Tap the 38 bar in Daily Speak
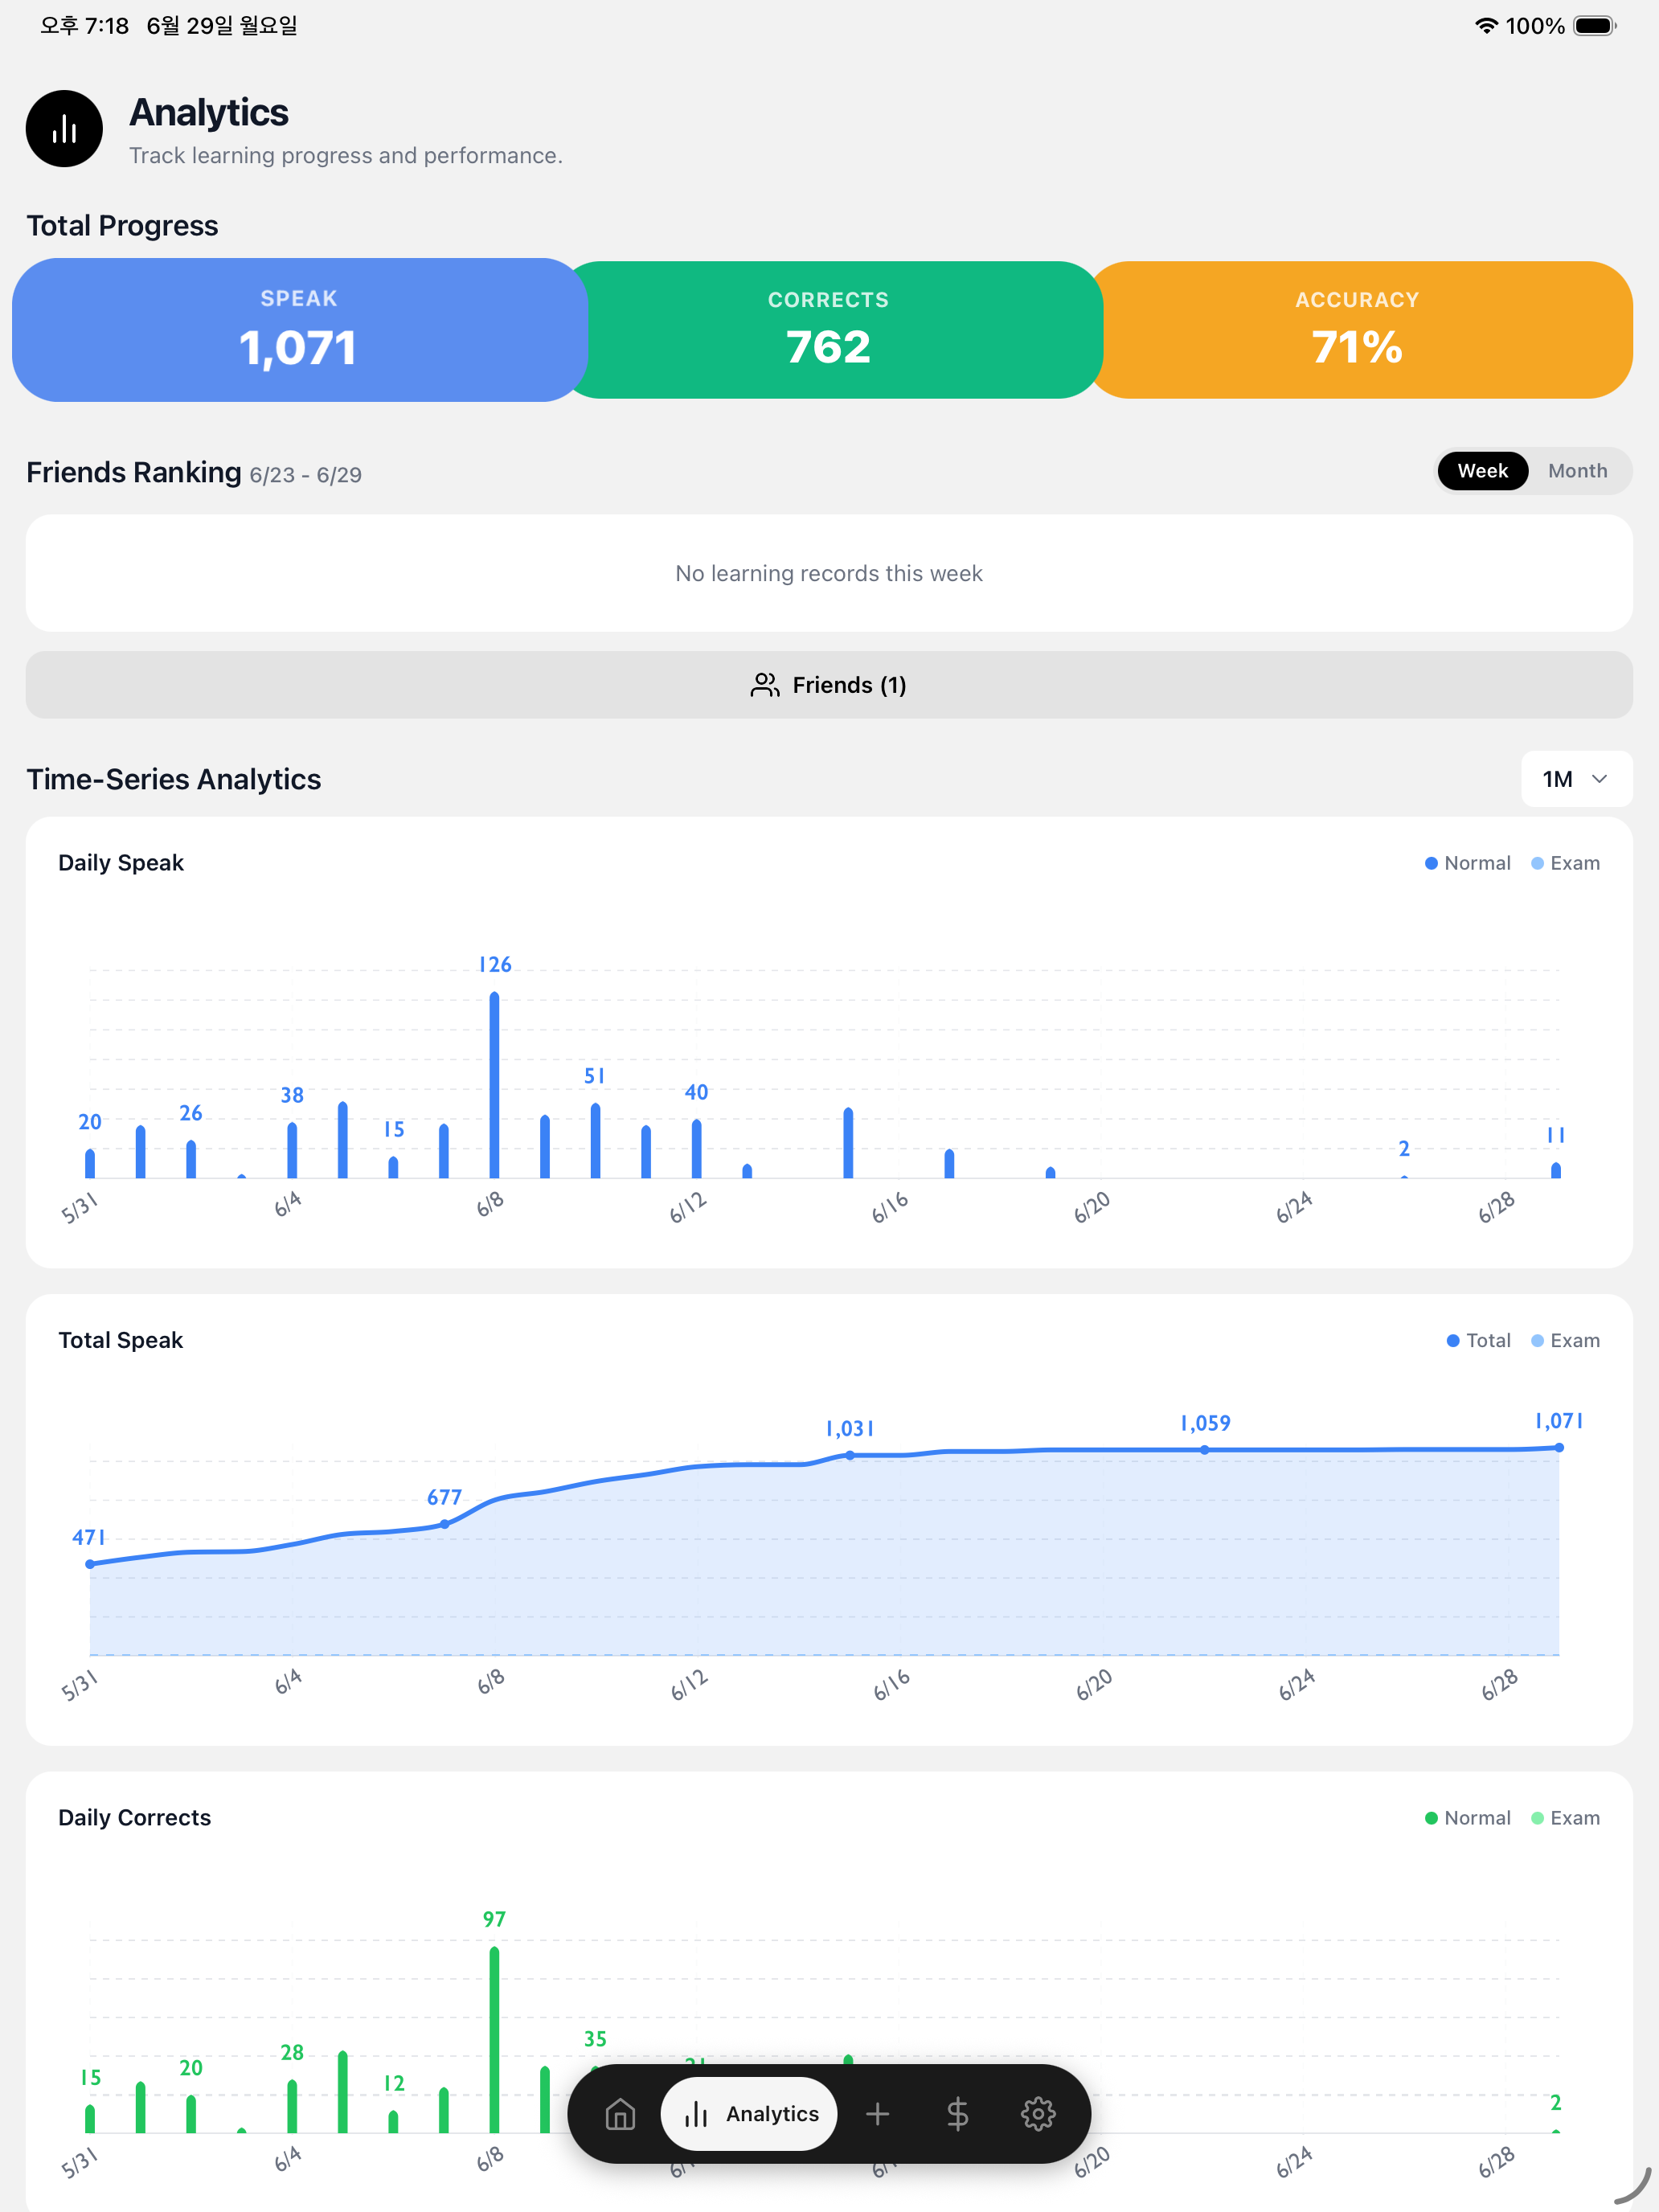Screen dimensions: 1659x2212 pyautogui.click(x=292, y=1150)
